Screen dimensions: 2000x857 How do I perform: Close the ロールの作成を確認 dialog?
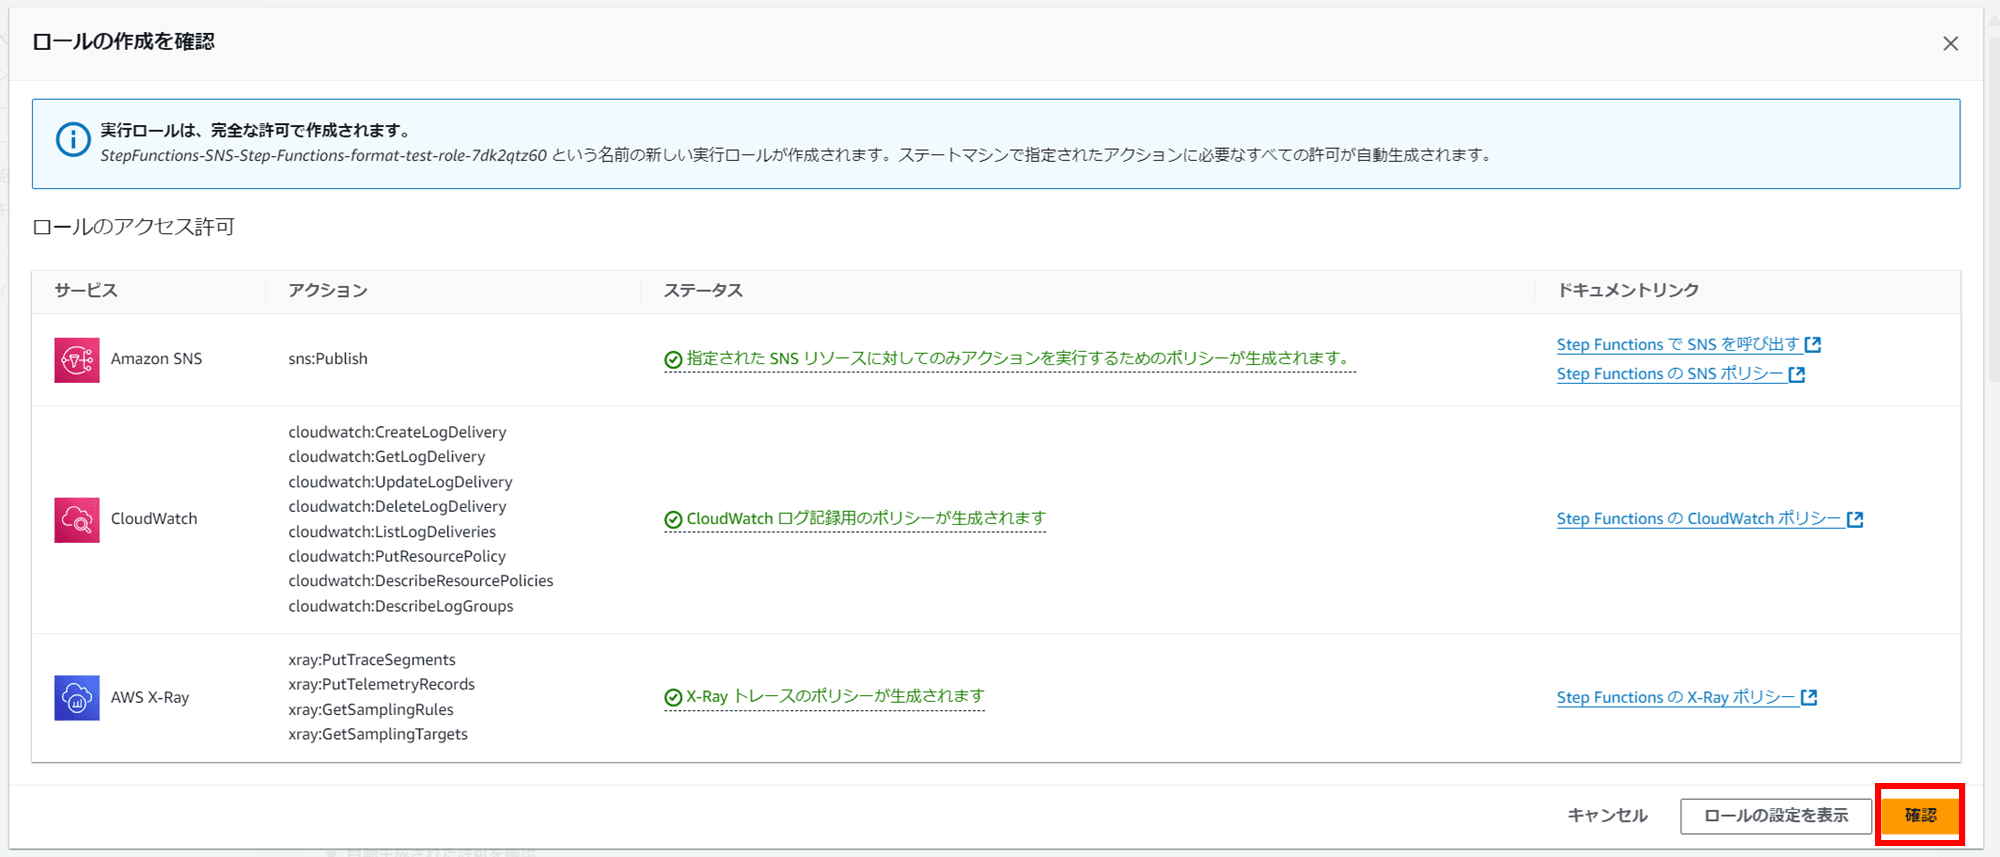[1950, 43]
